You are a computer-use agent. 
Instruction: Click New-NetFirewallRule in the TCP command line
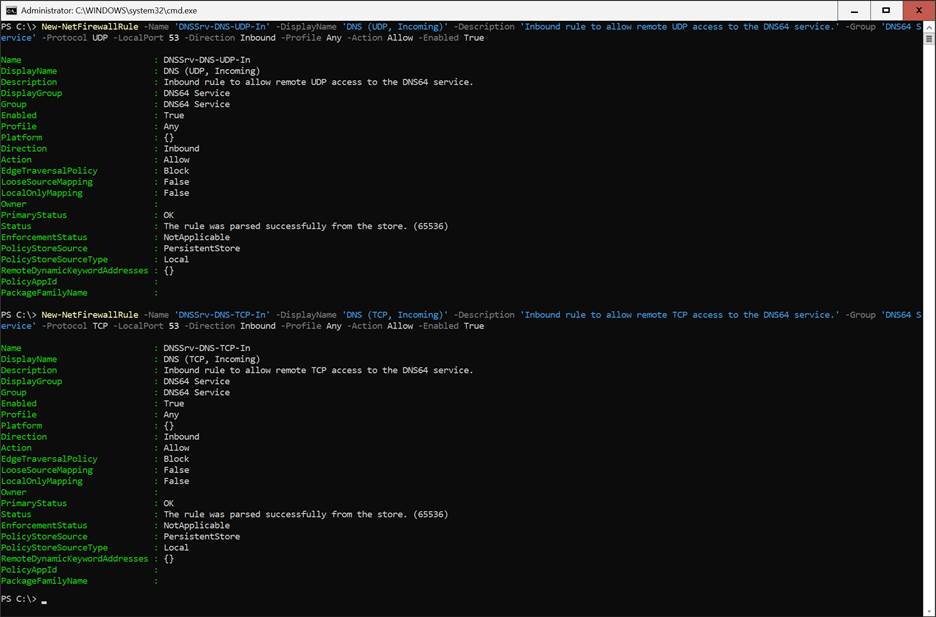(90, 315)
